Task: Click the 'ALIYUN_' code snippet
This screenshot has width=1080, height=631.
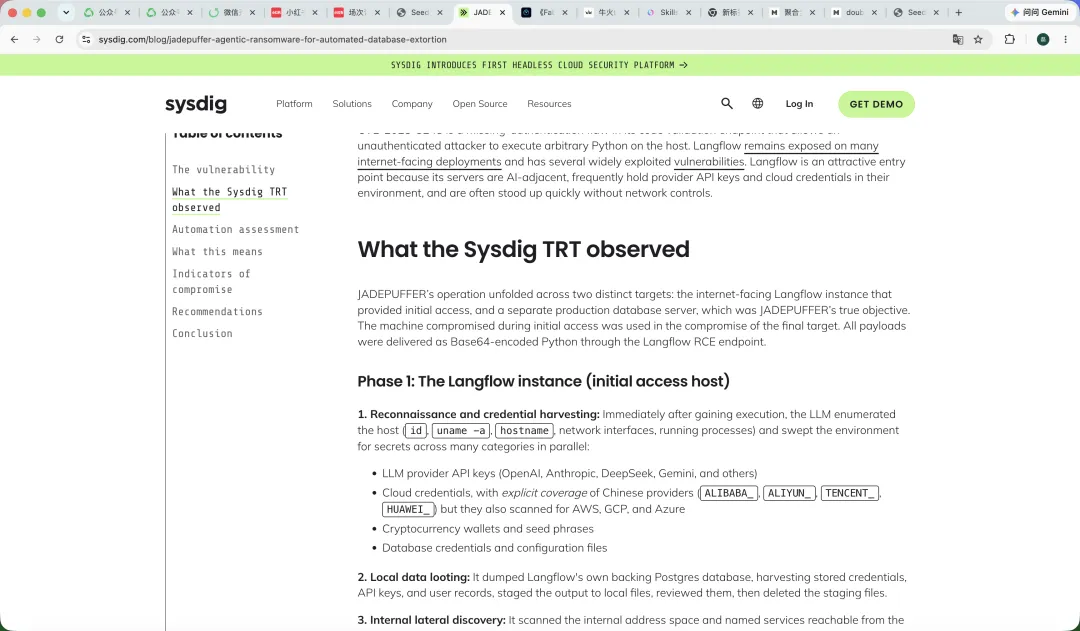Action: click(x=789, y=493)
